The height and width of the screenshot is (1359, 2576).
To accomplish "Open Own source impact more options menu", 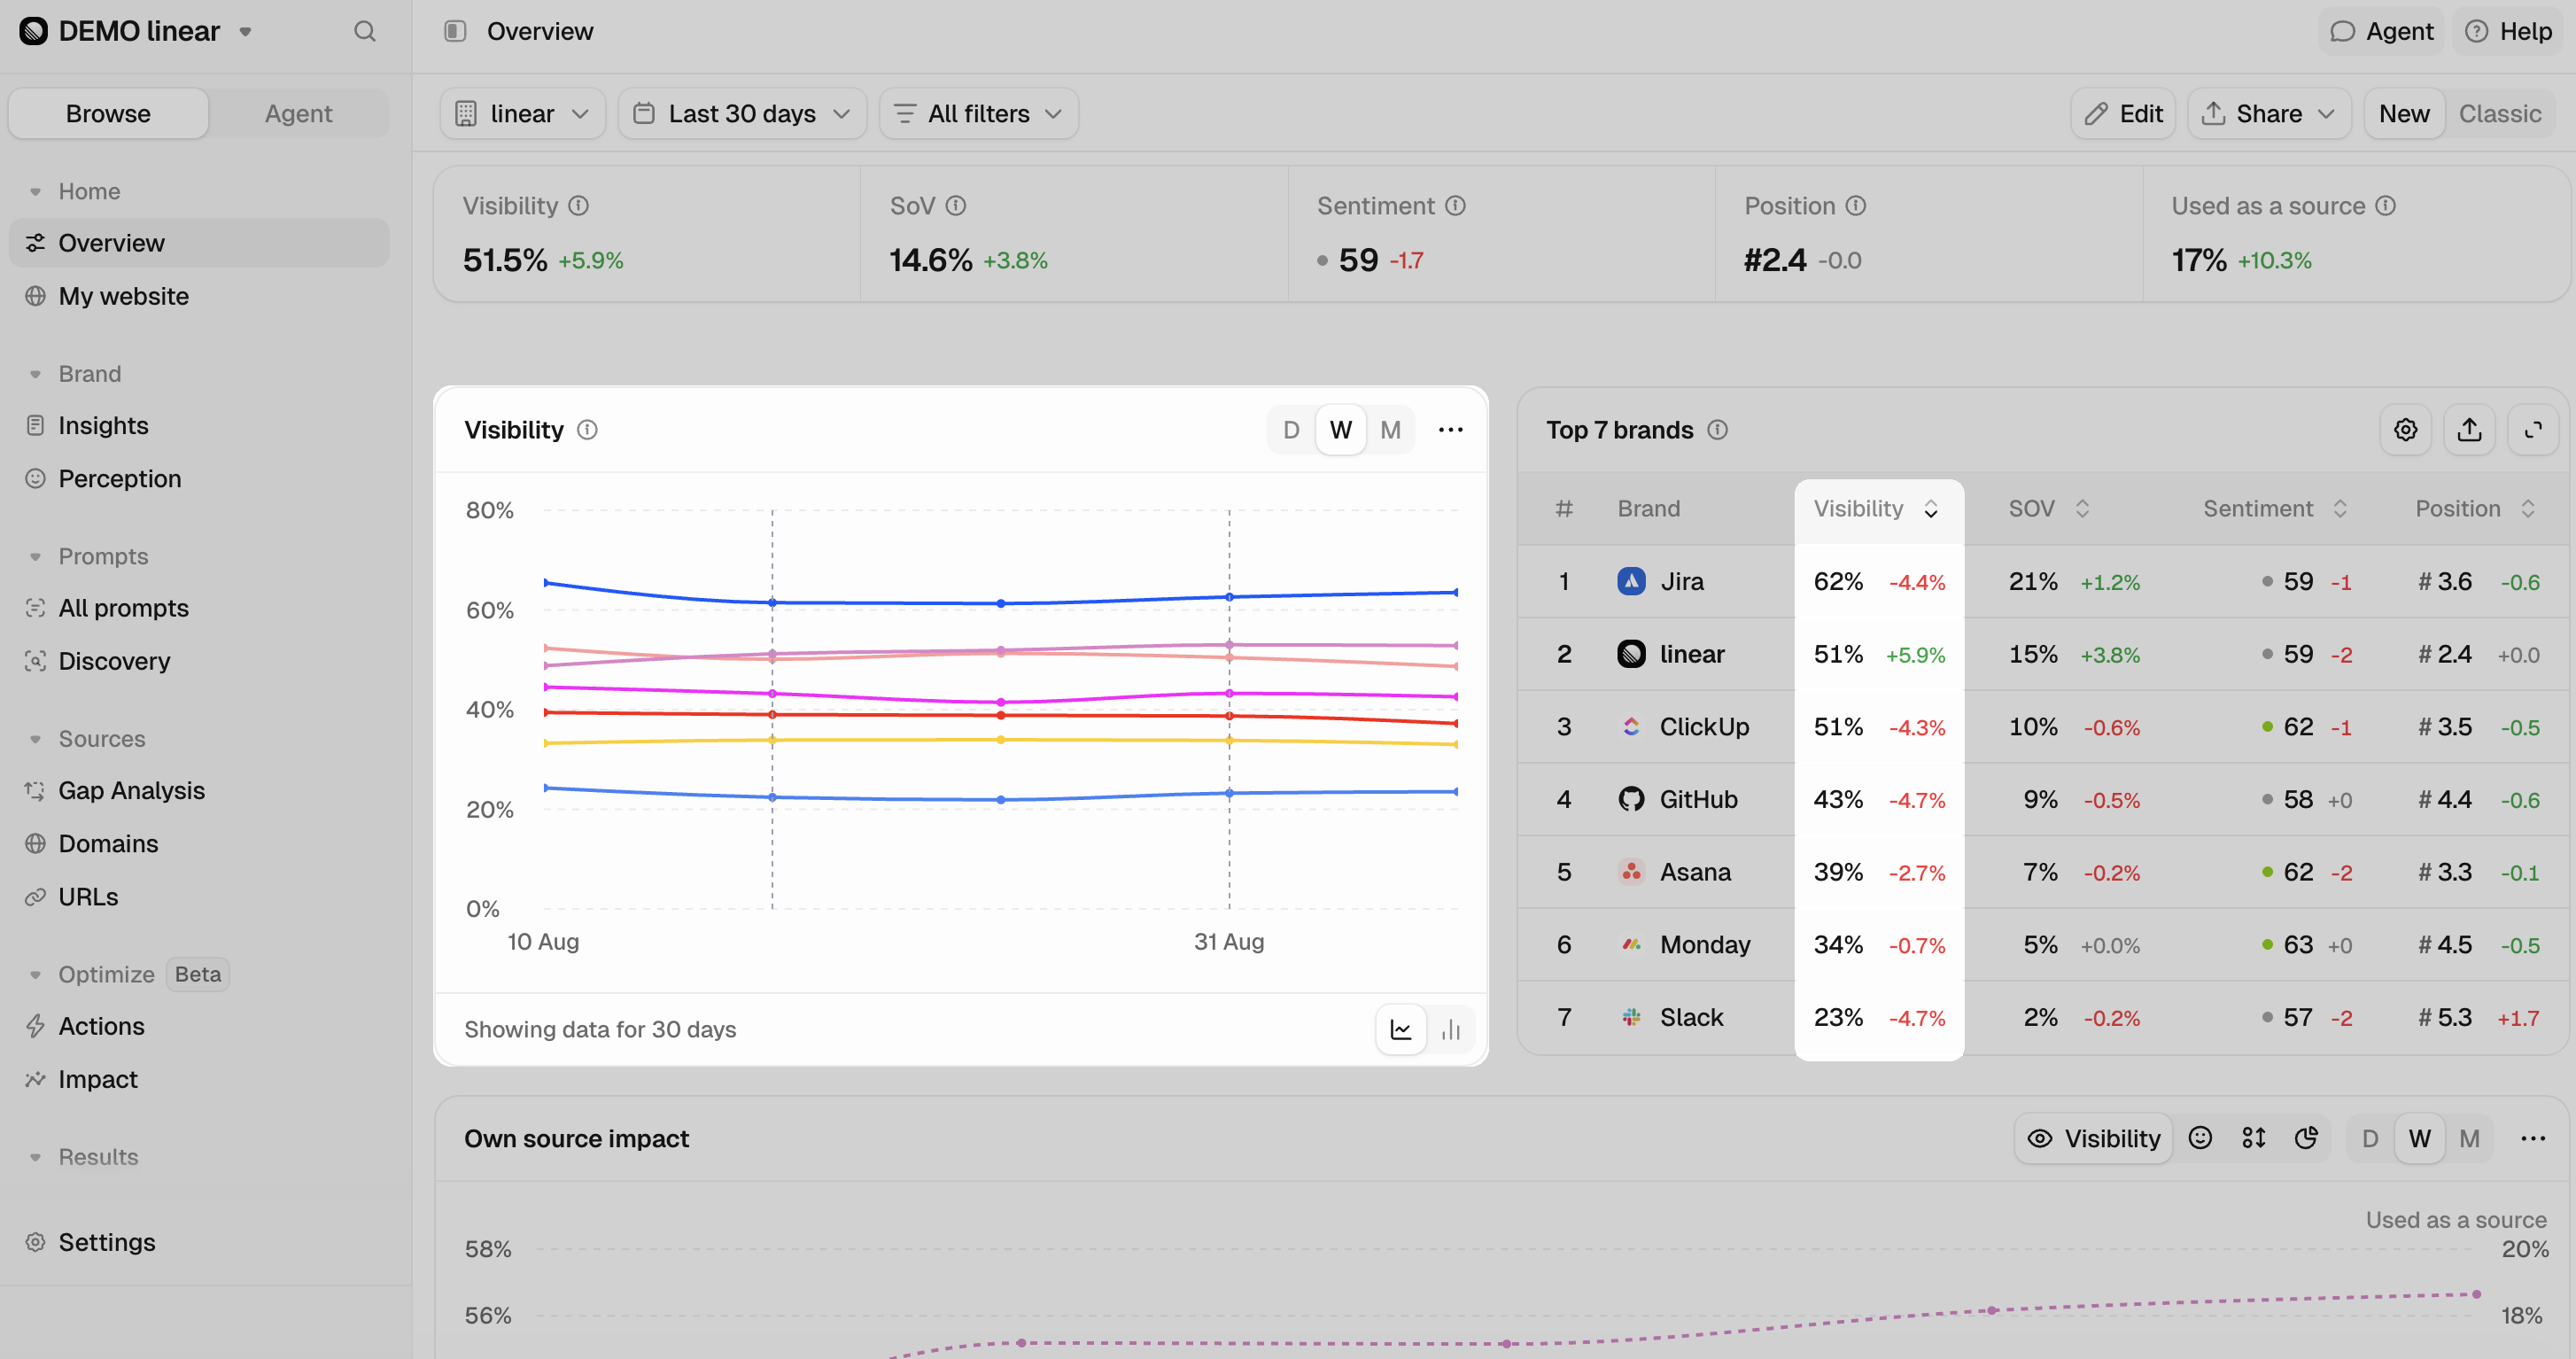I will pos(2533,1138).
